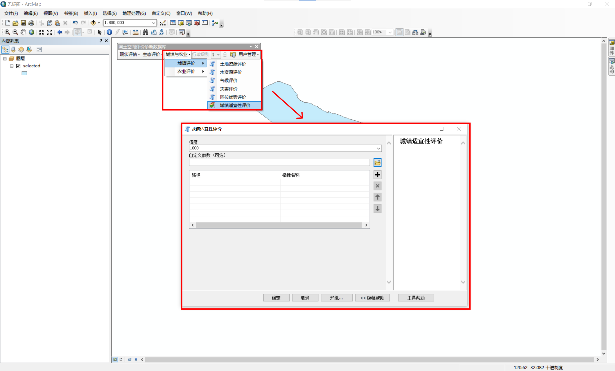Click the layer symbol swatch under selected layer
Viewport: 615px width, 371px height.
(24, 73)
